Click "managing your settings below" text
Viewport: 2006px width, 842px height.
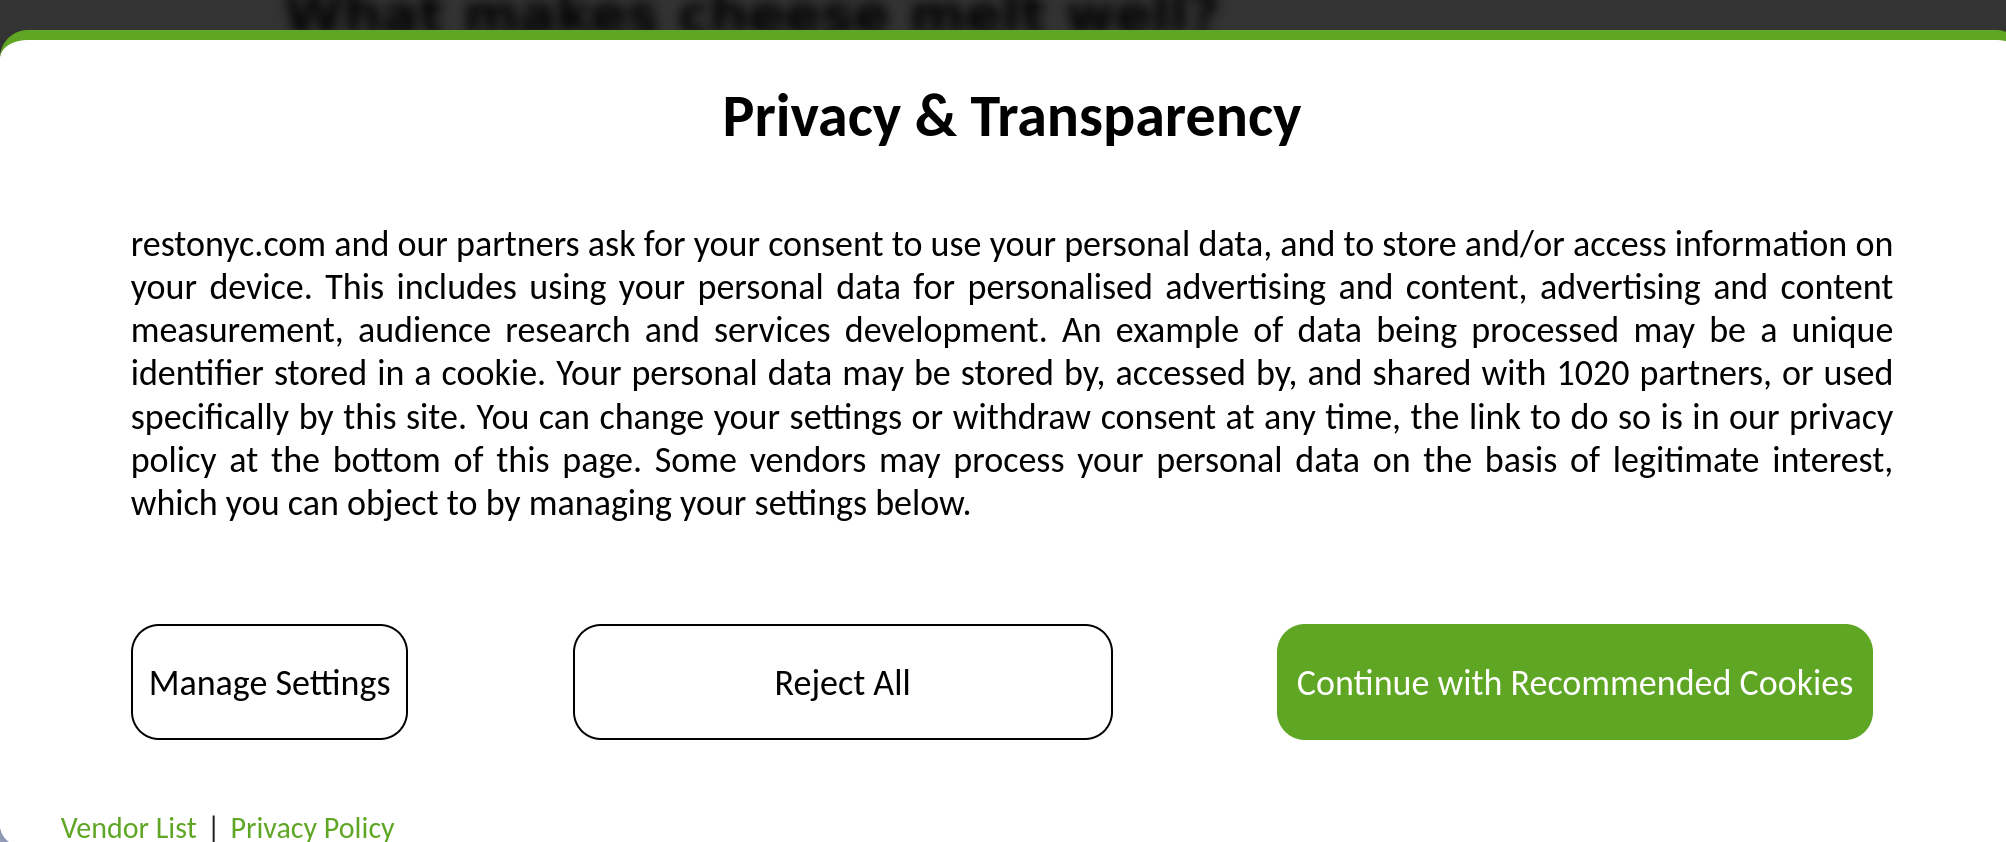[x=749, y=503]
